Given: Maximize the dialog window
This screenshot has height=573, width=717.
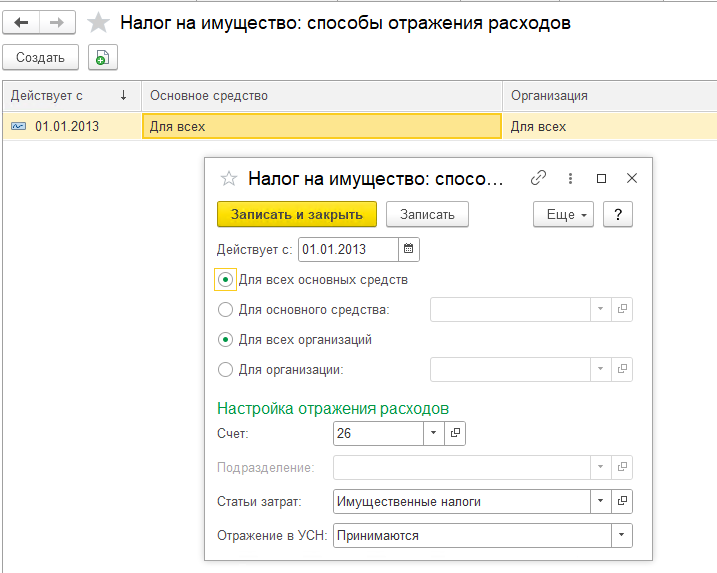Looking at the screenshot, I should point(601,178).
